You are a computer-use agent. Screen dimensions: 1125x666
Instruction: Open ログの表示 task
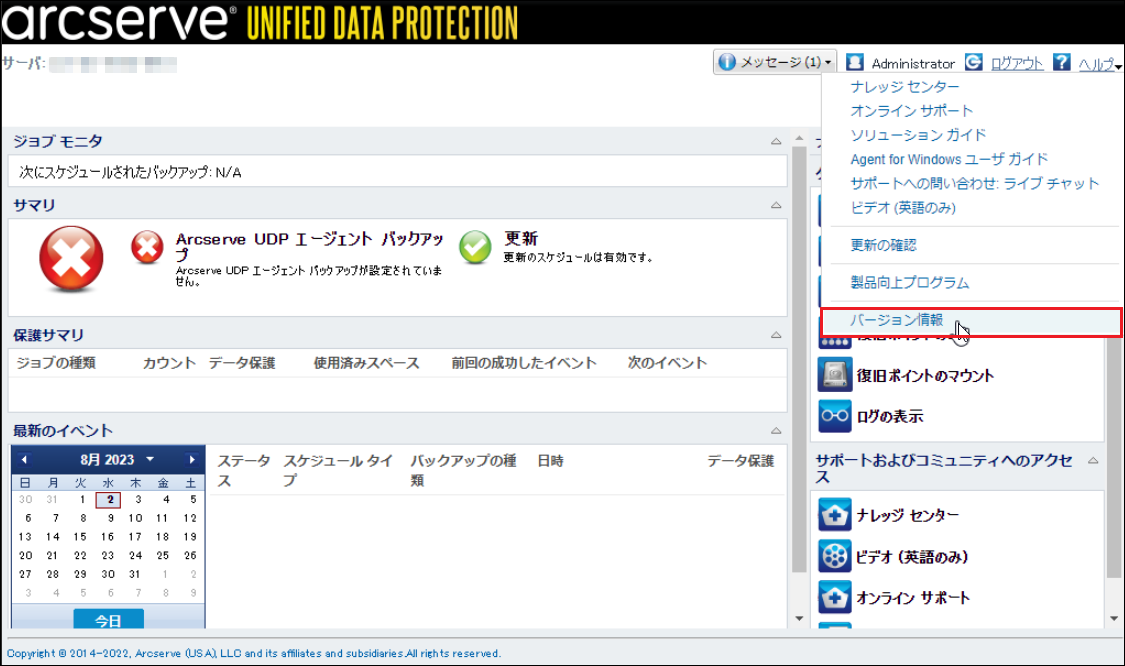click(x=890, y=417)
